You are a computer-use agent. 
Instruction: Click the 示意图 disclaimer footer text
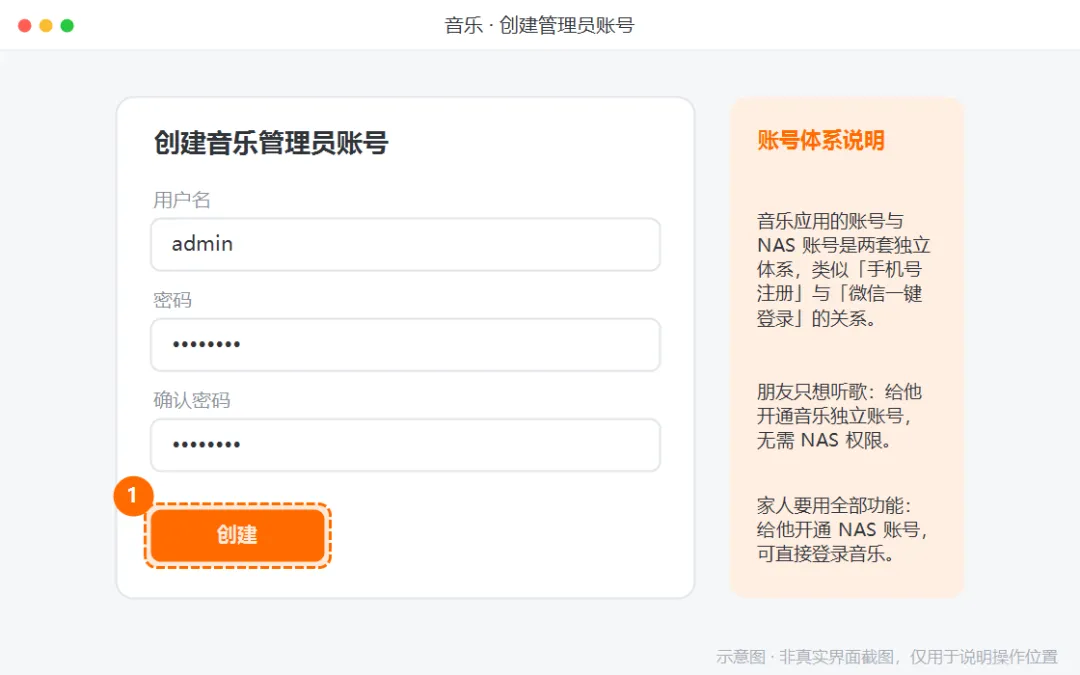pyautogui.click(x=886, y=656)
